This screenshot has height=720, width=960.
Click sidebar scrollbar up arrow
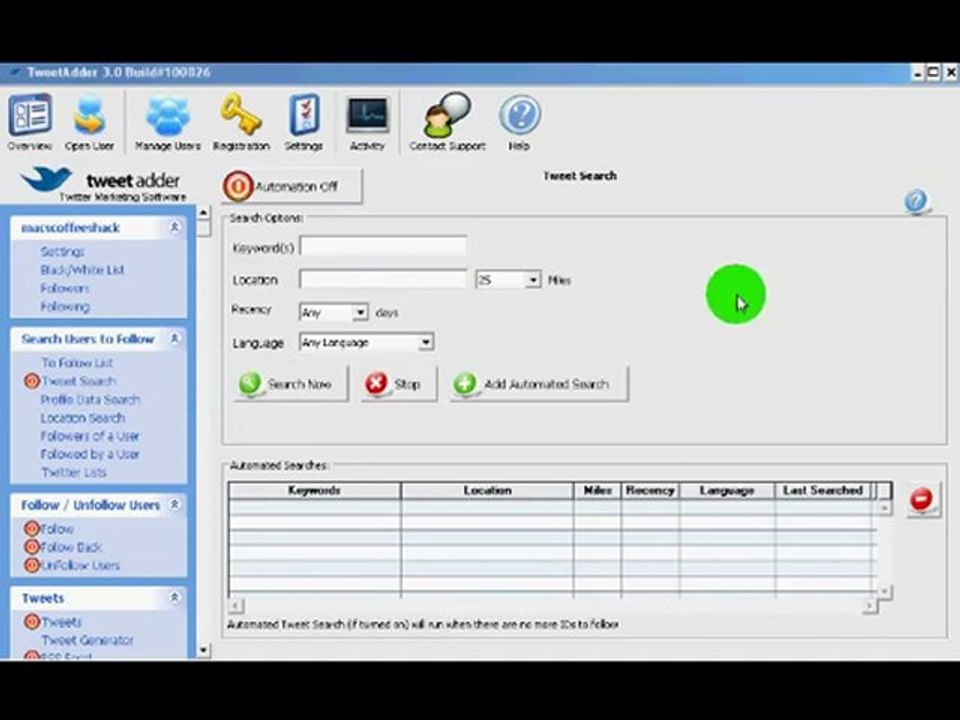pyautogui.click(x=203, y=213)
